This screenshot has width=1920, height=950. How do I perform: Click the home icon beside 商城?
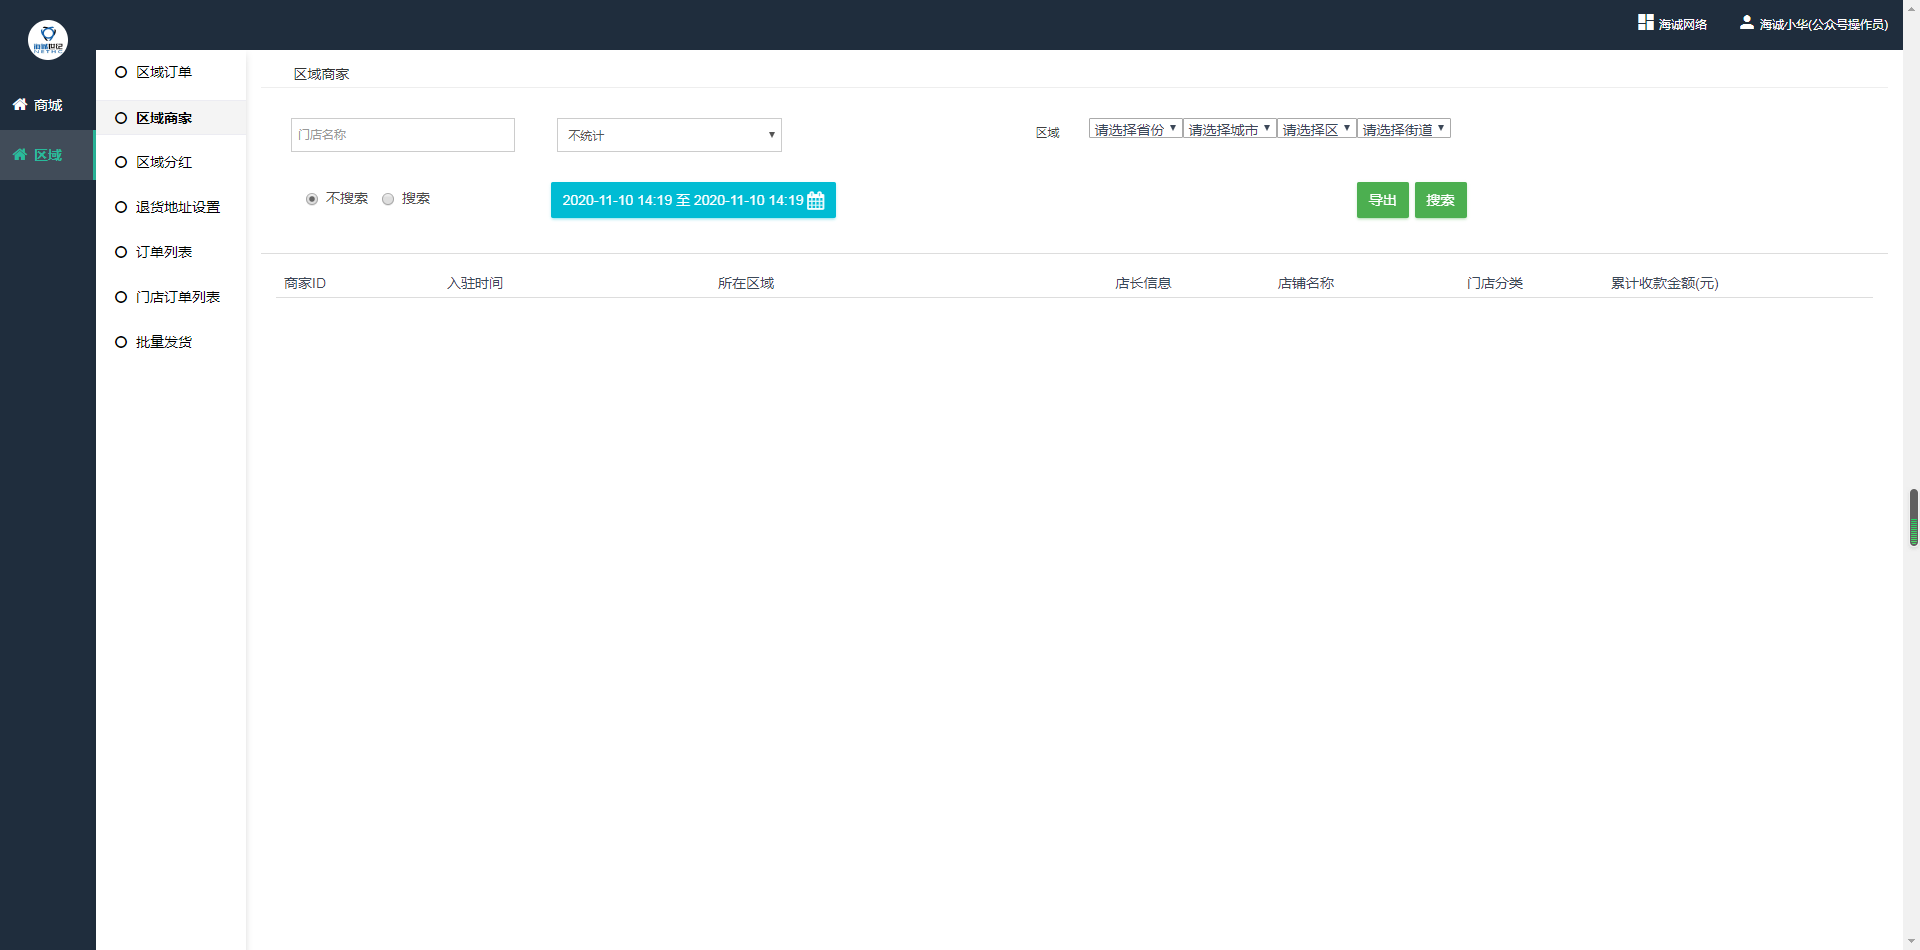click(x=20, y=104)
